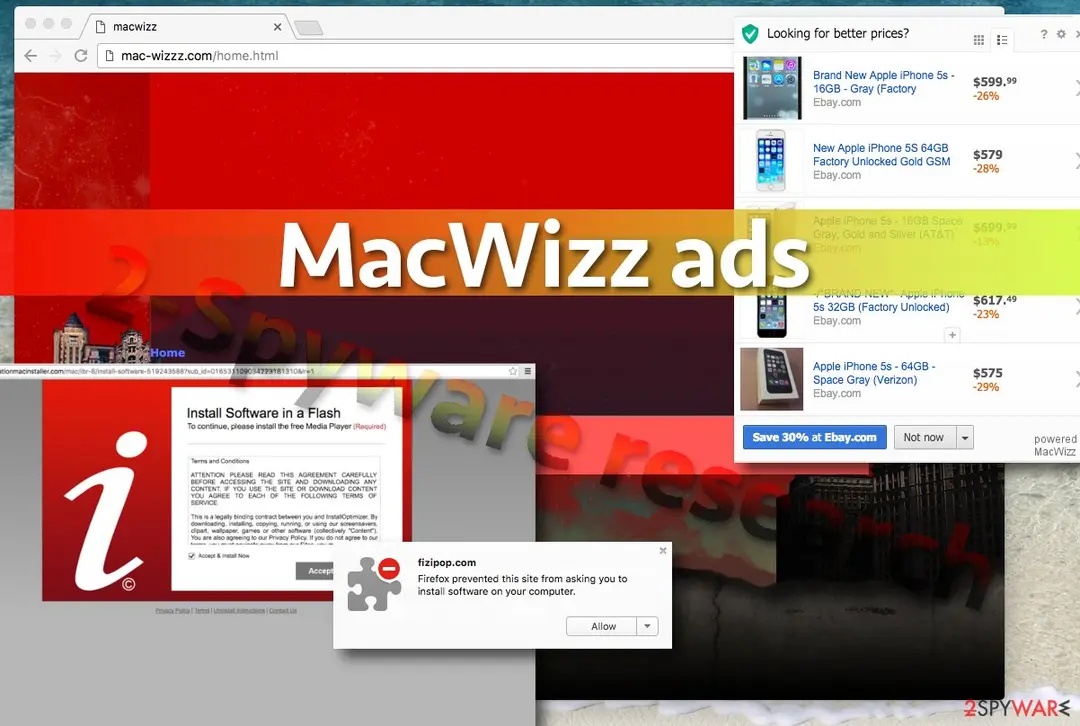Image resolution: width=1080 pixels, height=726 pixels.
Task: Open a new tab next to macwizz
Action: click(x=308, y=28)
